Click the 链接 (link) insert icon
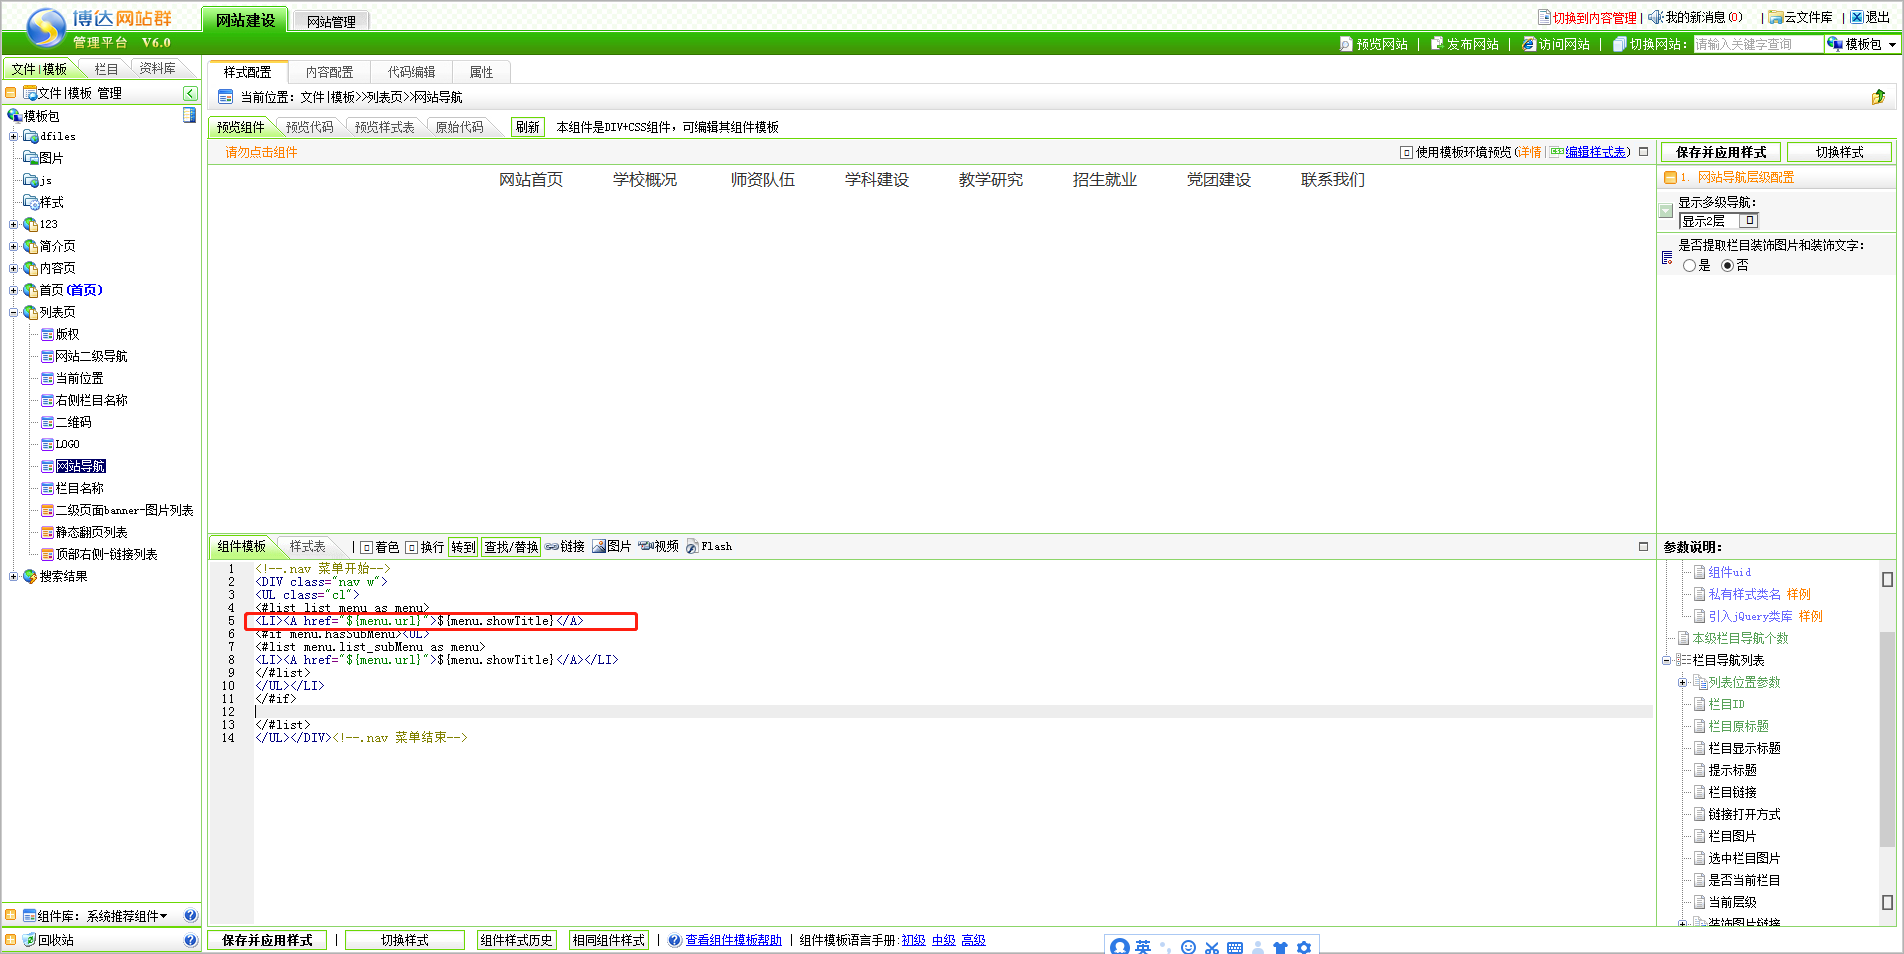 tap(552, 547)
